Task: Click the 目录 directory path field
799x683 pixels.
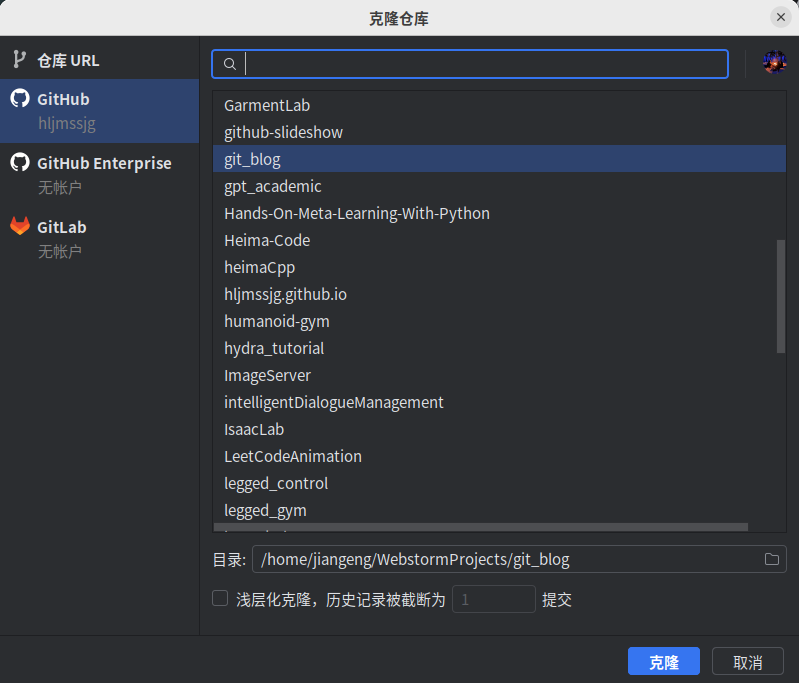Action: [x=519, y=559]
